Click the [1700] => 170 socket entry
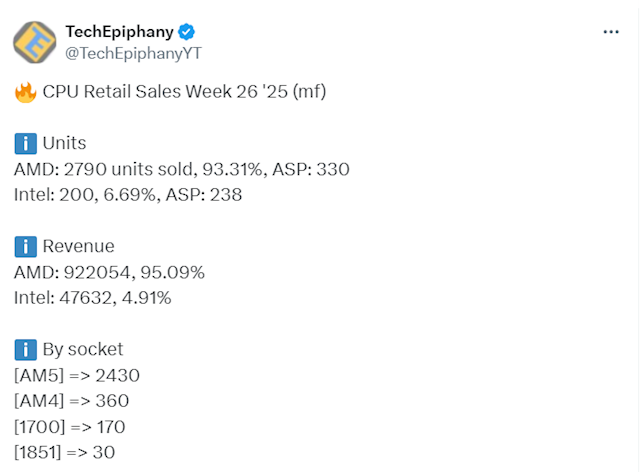Viewport: 640px width, 472px height. 69,427
